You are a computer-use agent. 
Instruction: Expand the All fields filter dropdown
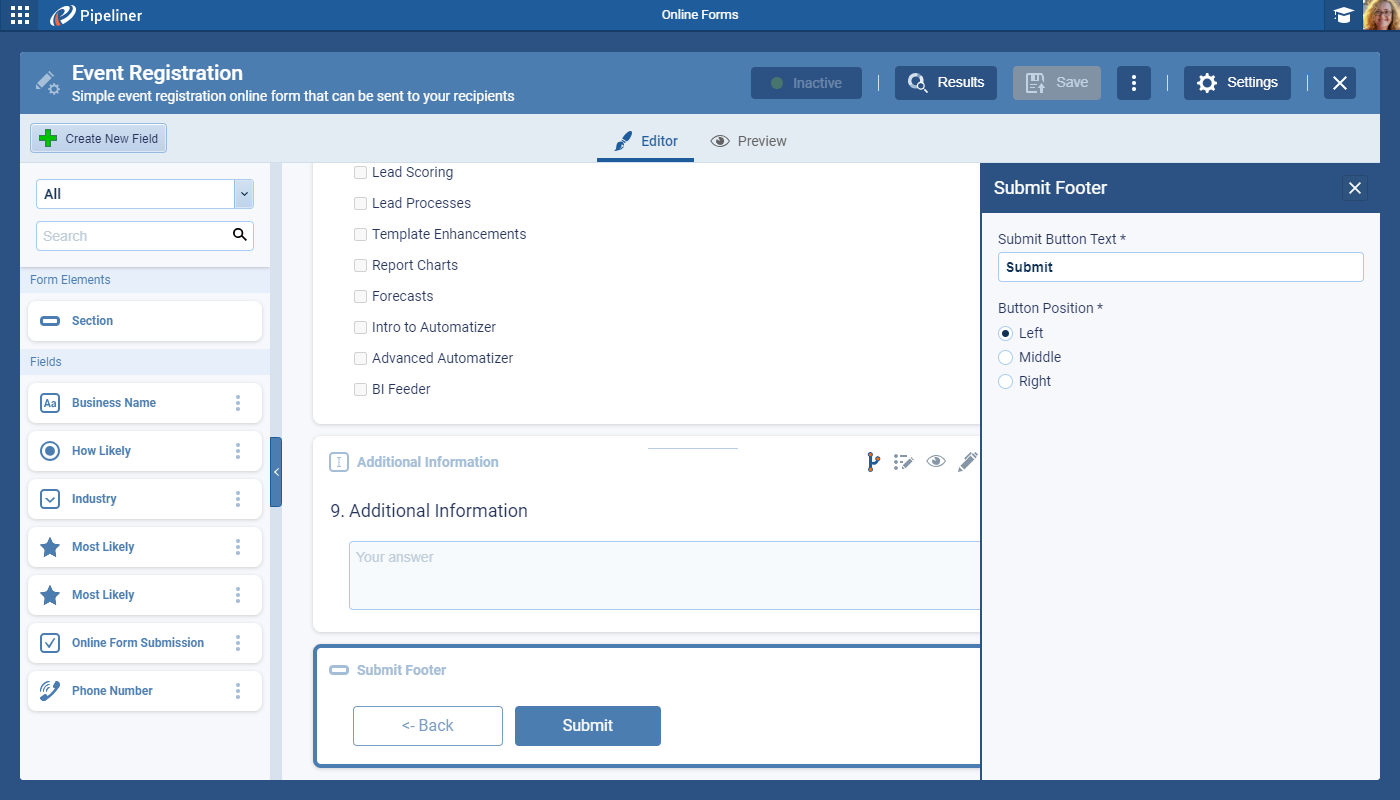[243, 194]
